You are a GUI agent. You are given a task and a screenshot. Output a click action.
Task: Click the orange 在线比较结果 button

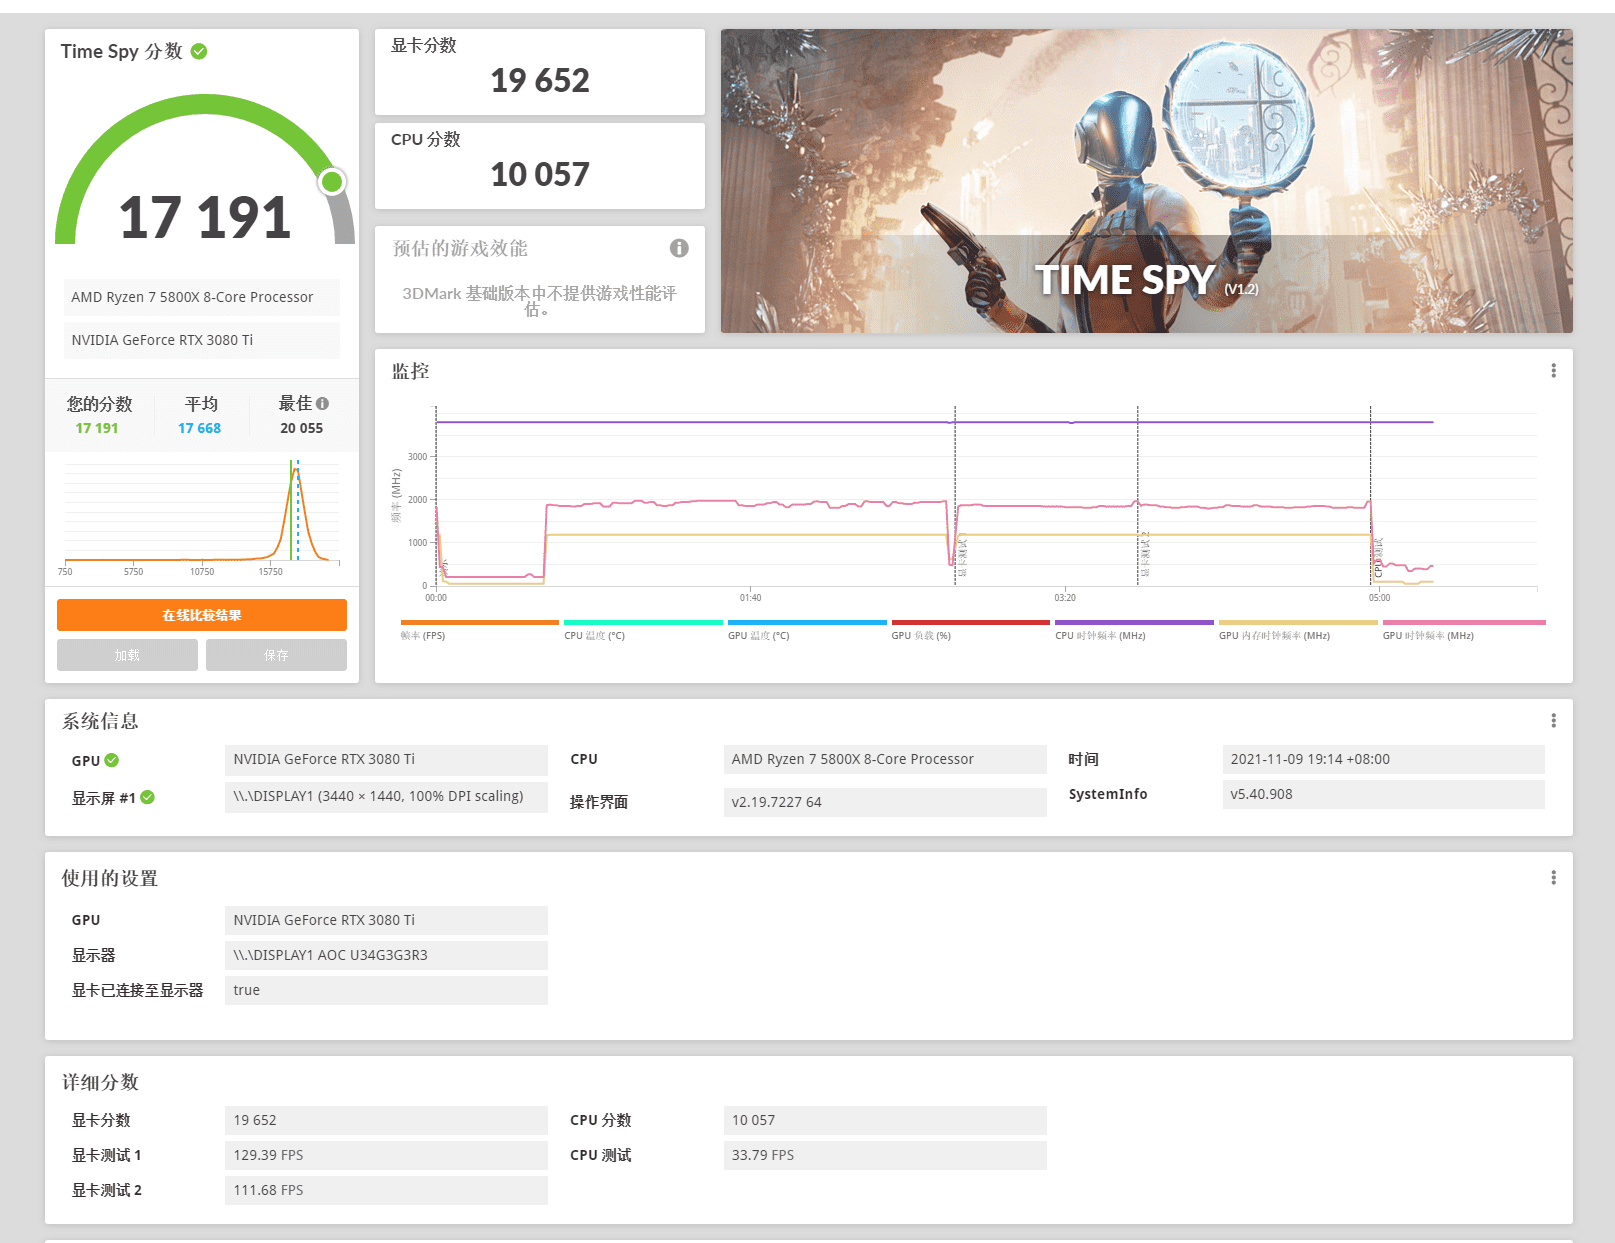(202, 615)
